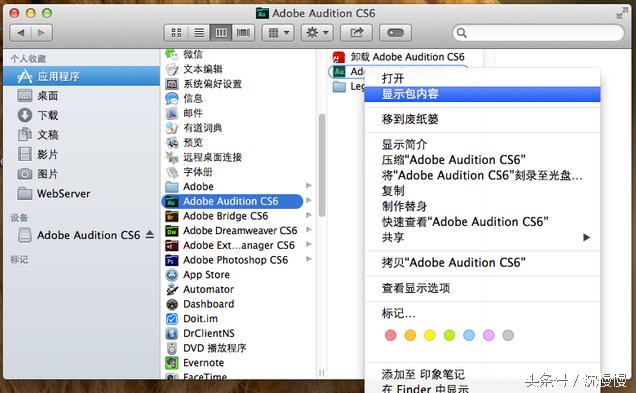Choose 显示简介 from the context menu

[x=482, y=144]
